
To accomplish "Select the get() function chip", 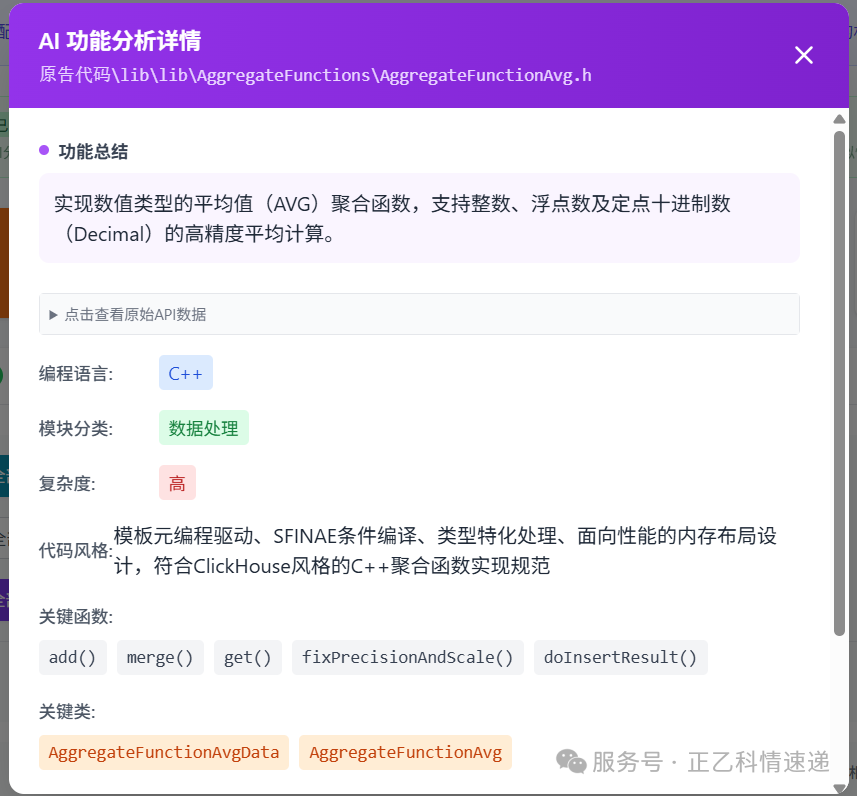I will point(247,658).
